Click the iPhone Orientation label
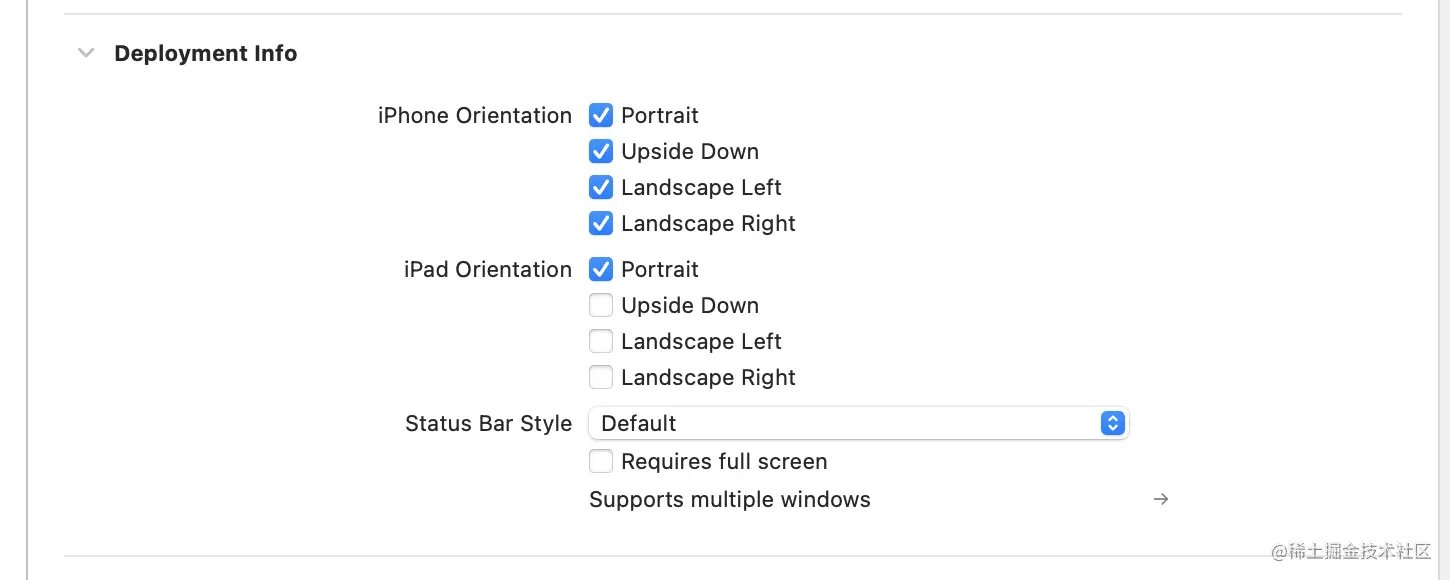The image size is (1450, 580). pos(474,116)
